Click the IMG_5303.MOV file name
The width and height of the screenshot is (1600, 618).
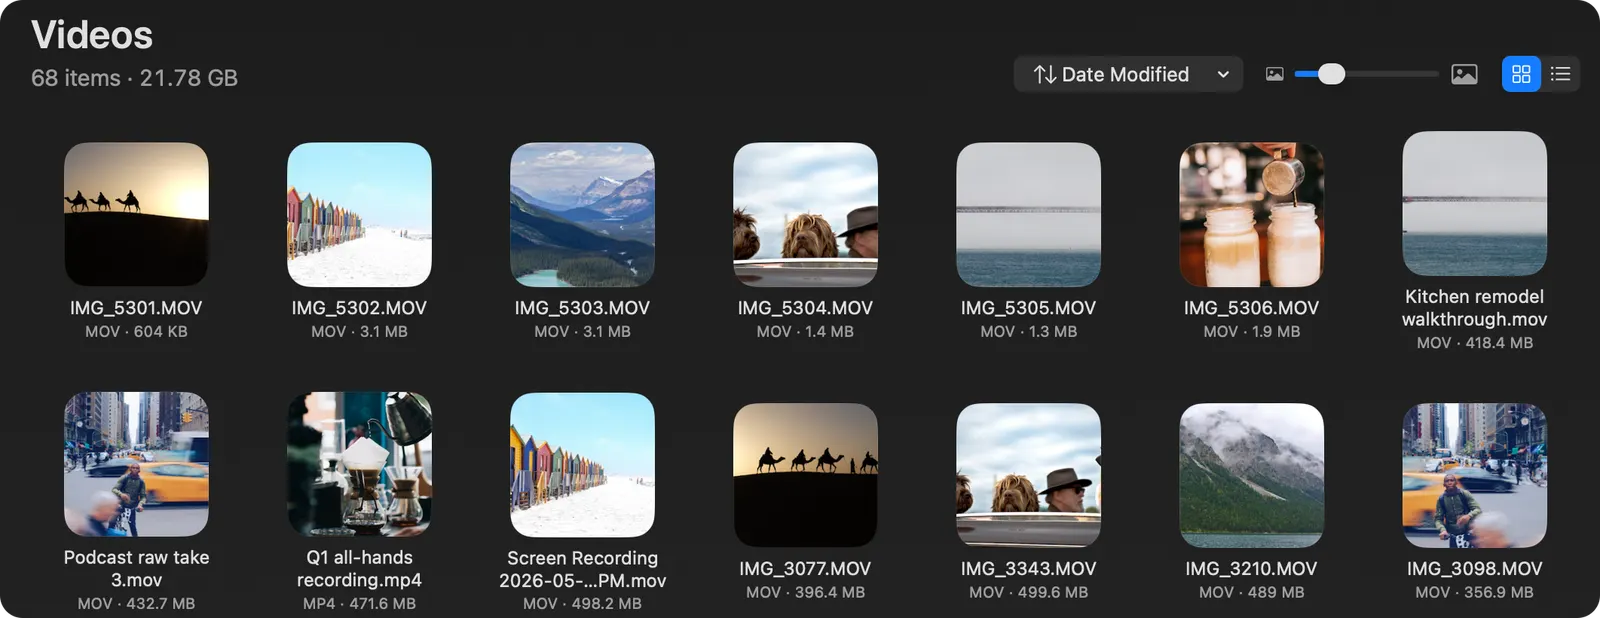pos(582,308)
